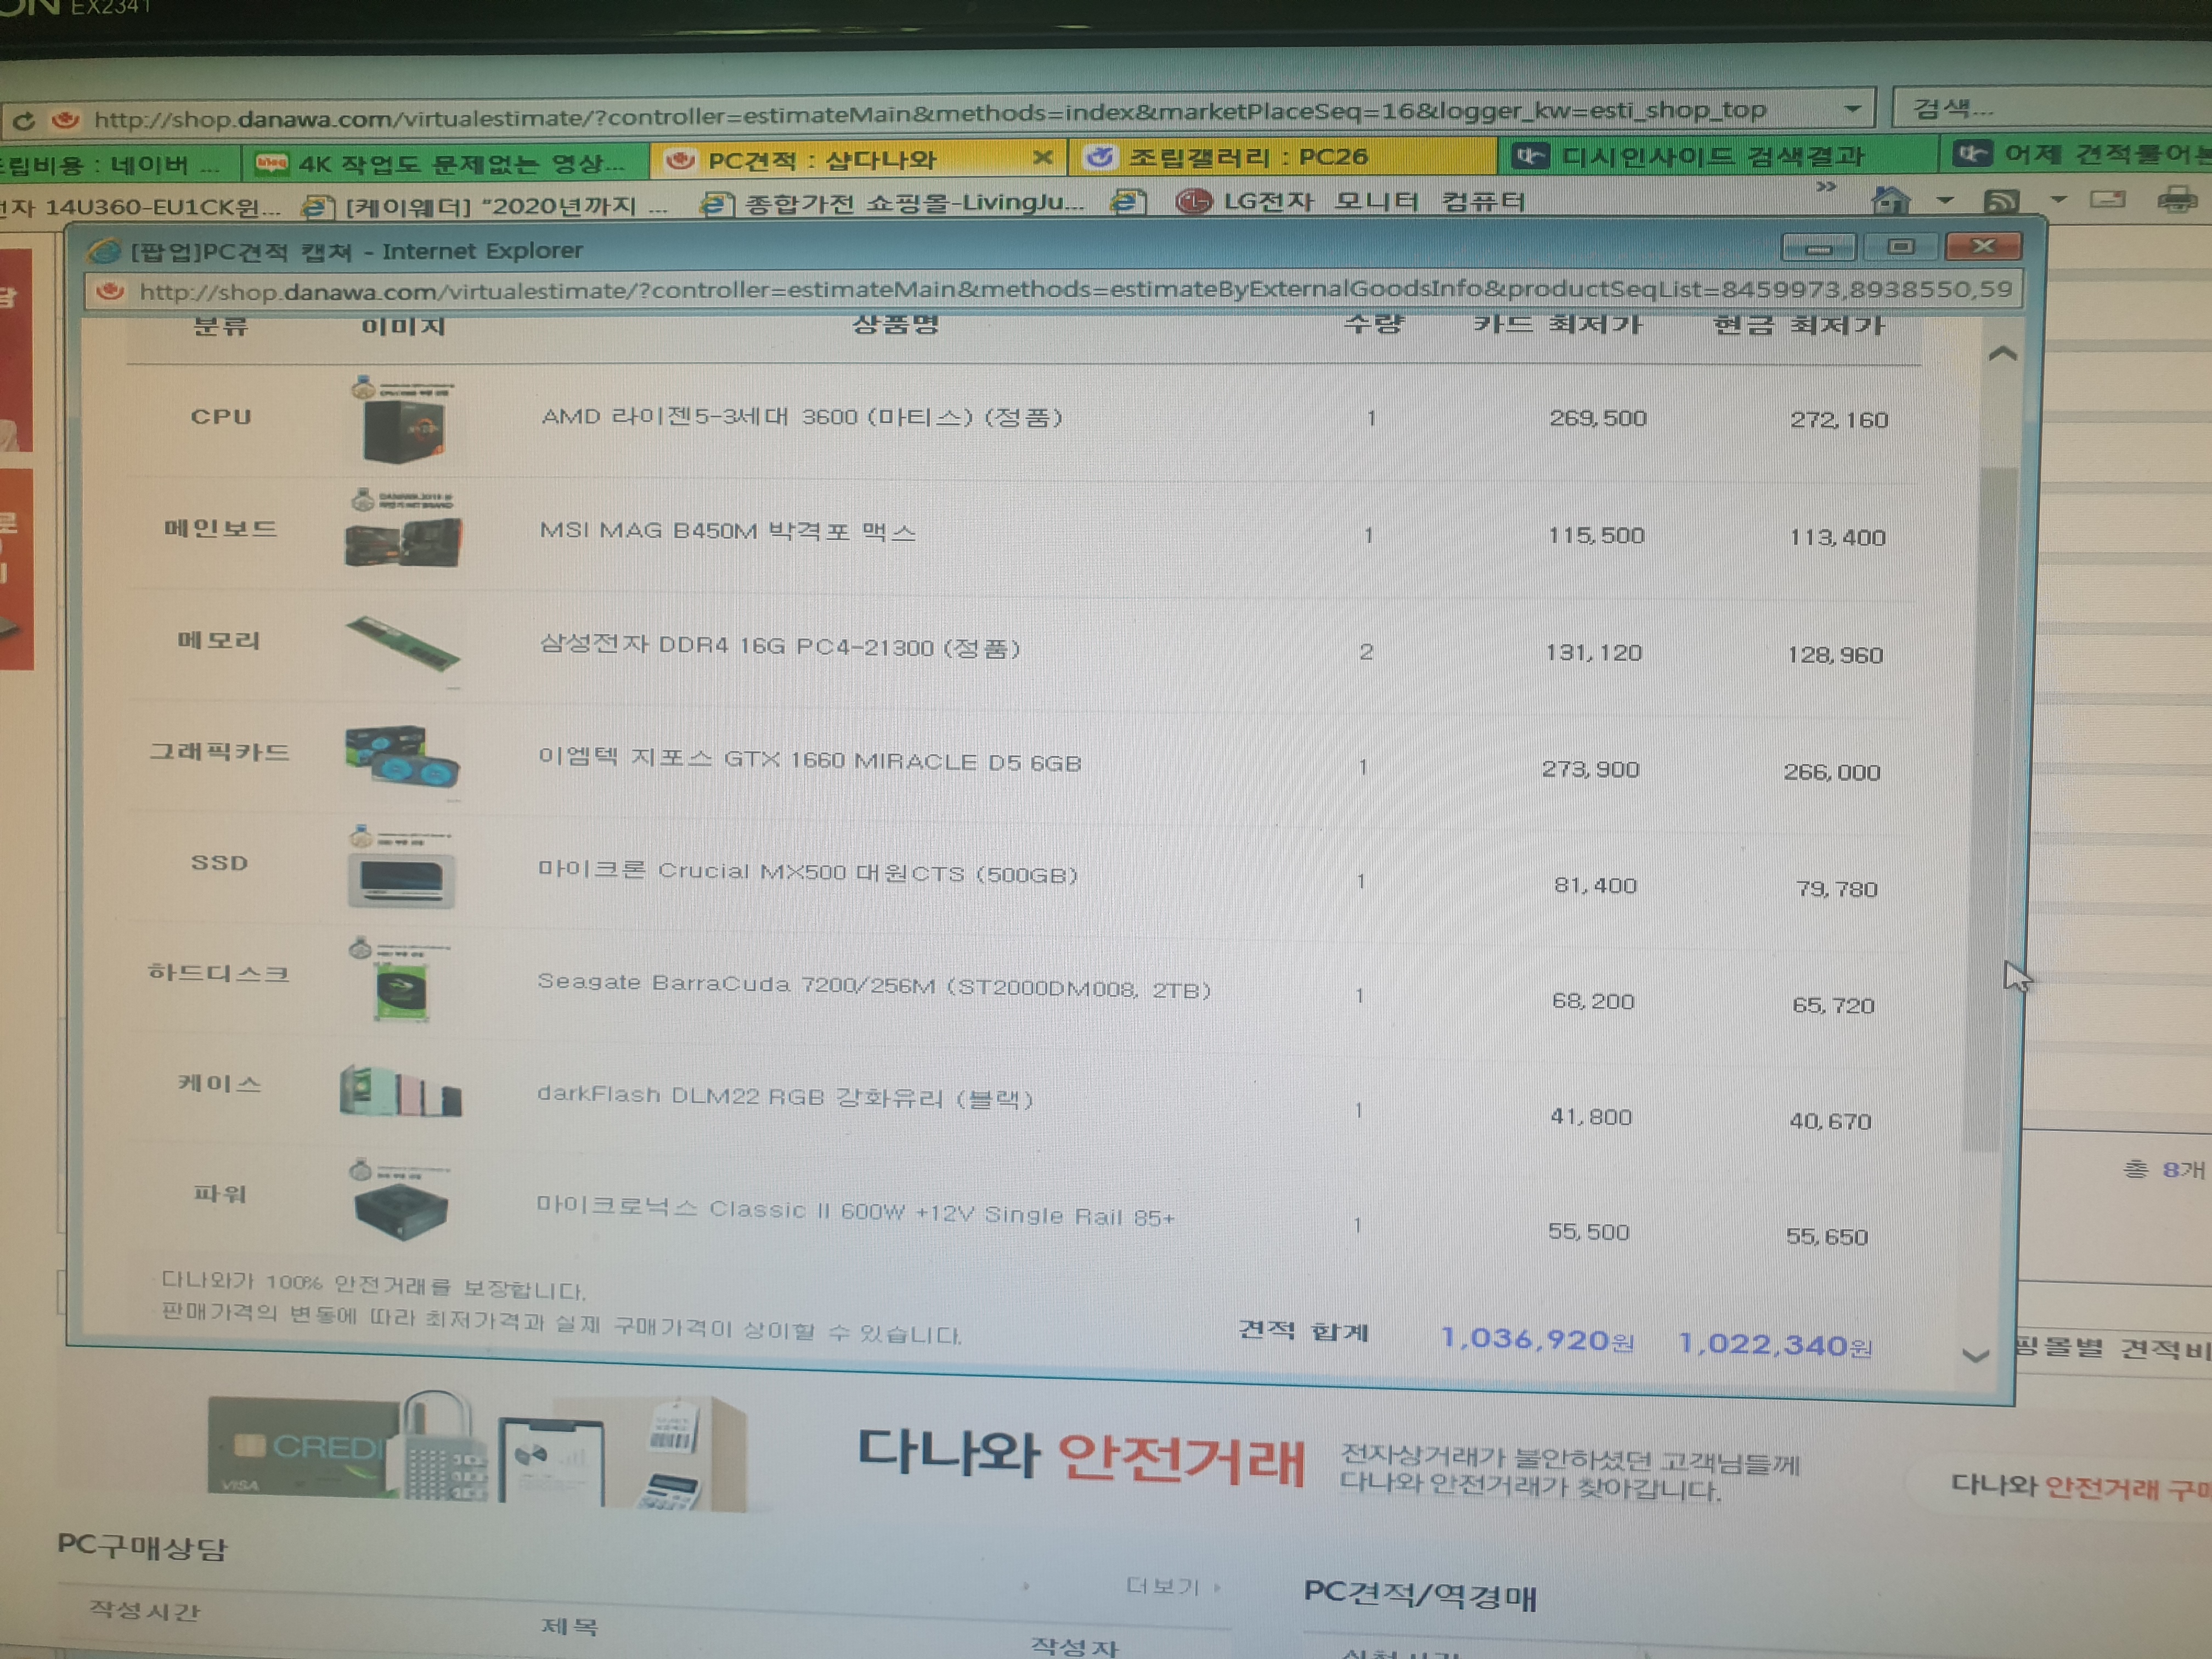The image size is (2212, 1659).
Task: Click the Read mail envelope icon
Action: [x=2107, y=200]
